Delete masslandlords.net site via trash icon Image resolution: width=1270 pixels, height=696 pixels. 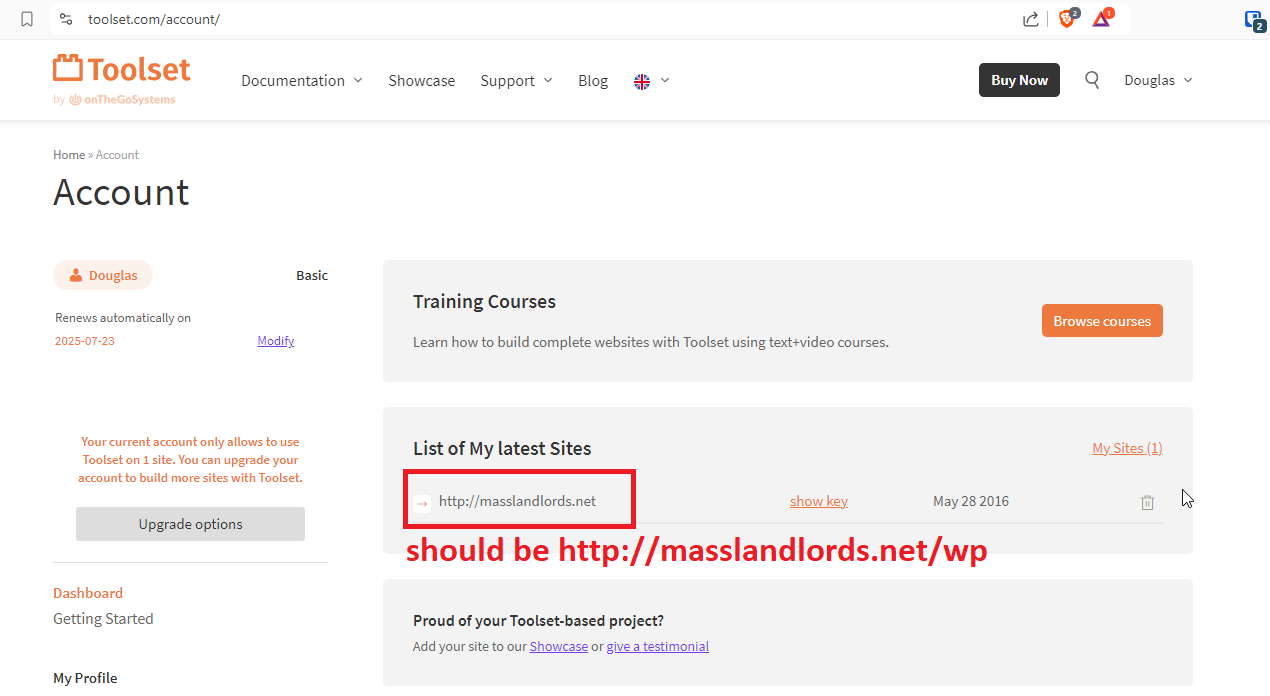1147,502
